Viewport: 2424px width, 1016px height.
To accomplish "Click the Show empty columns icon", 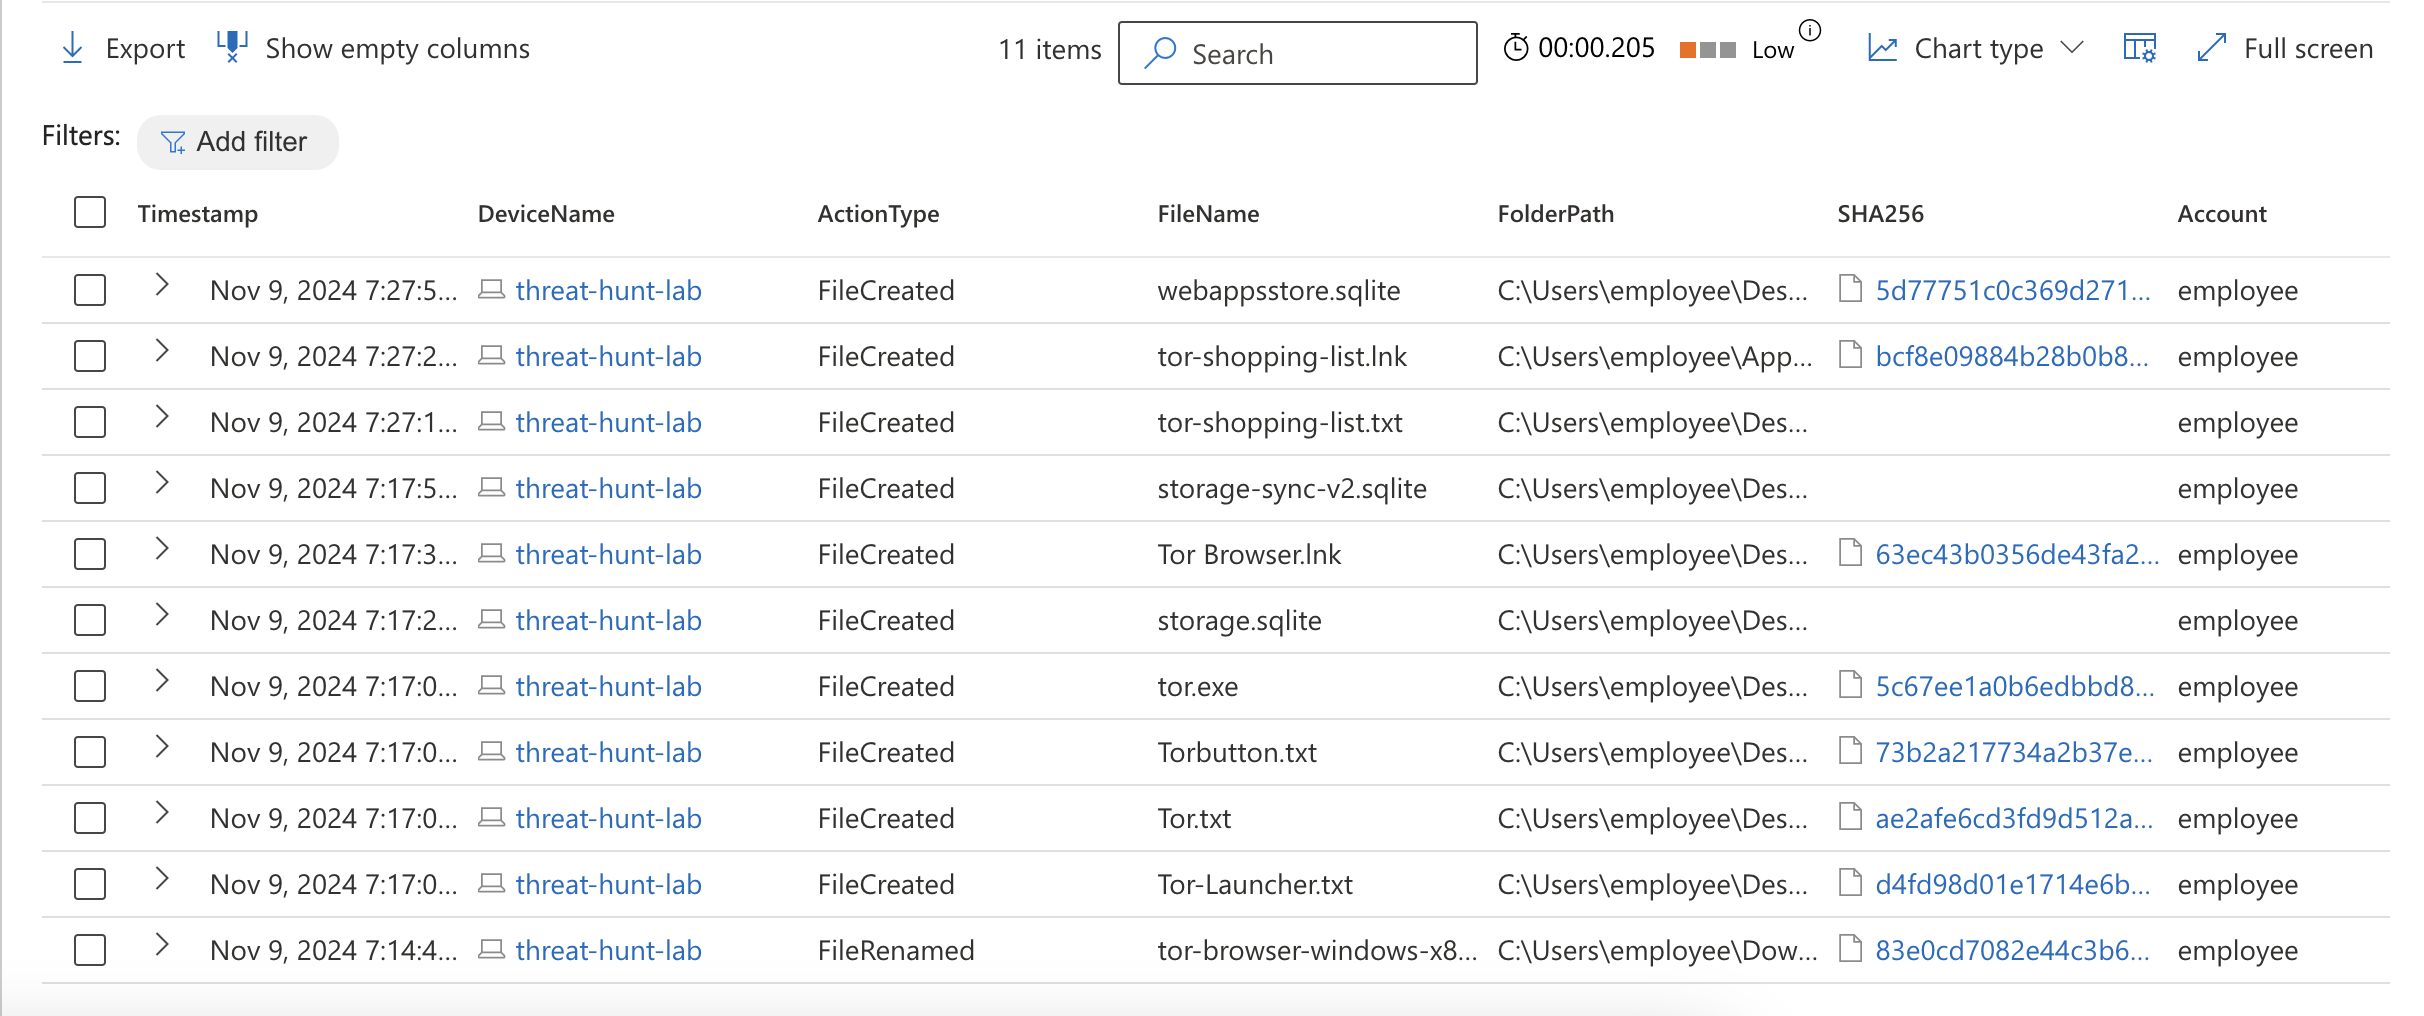I will click(x=232, y=47).
